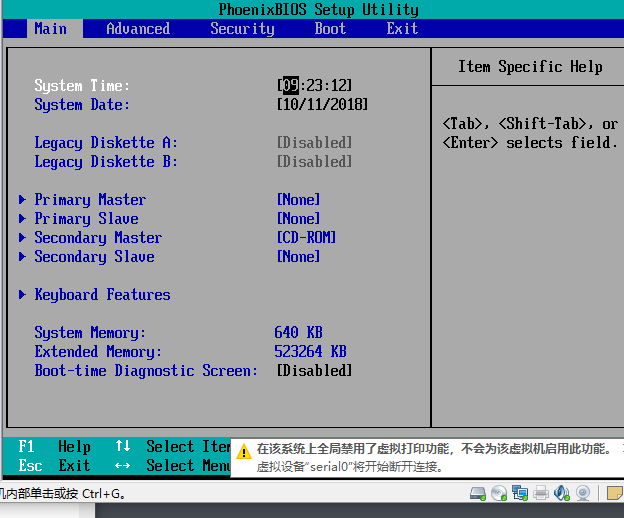
Task: Select Legacy Diskette A Disabled value
Action: [314, 142]
